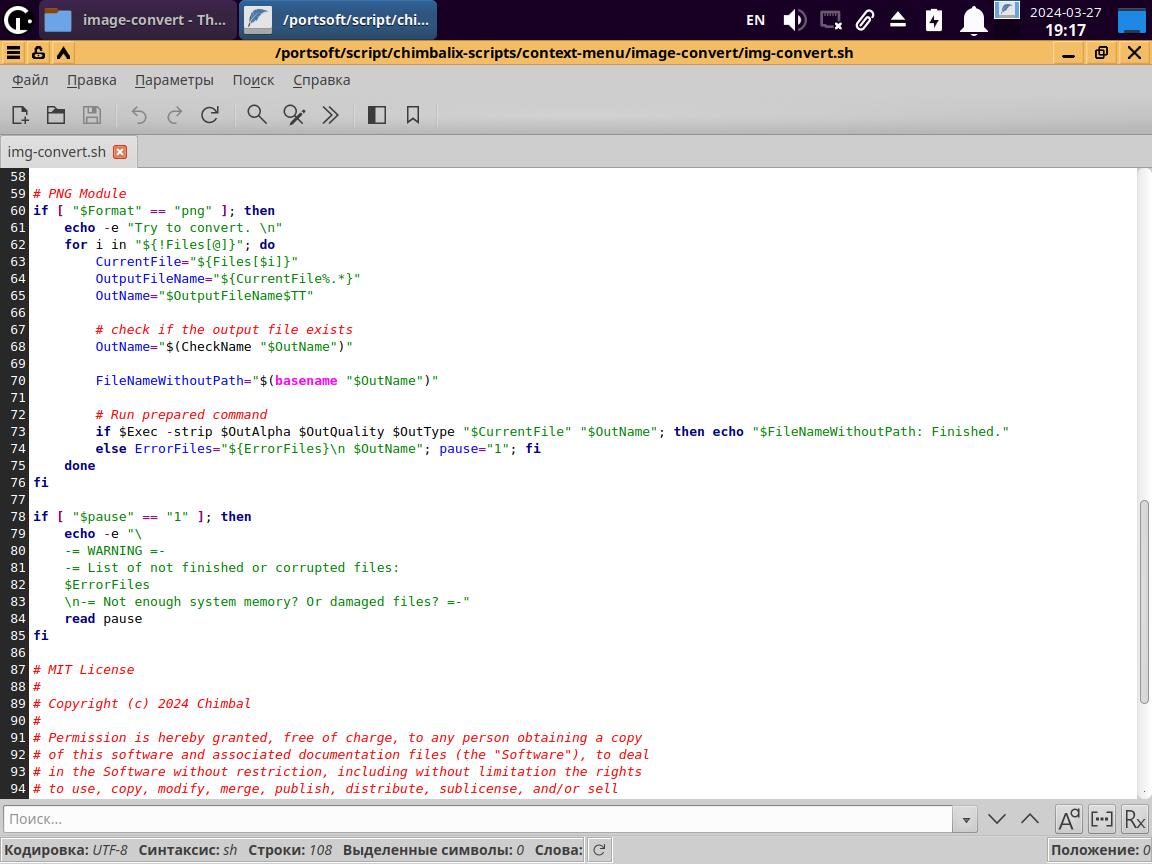1152x864 pixels.
Task: Open the Файл menu
Action: (x=30, y=80)
